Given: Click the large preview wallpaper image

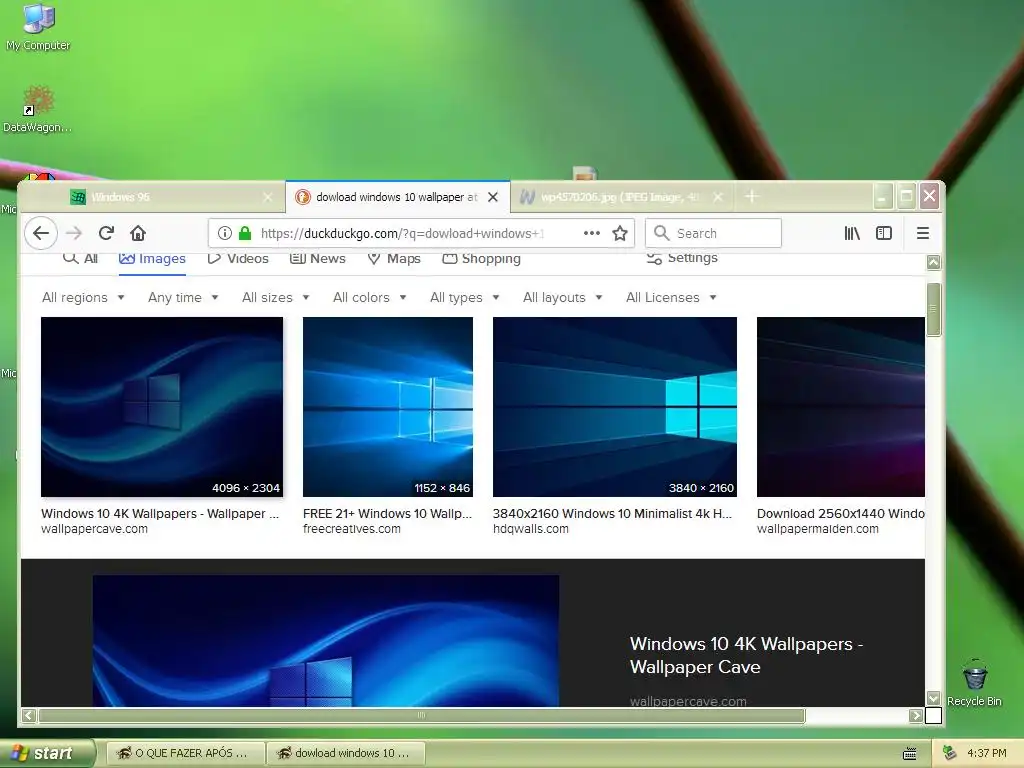Looking at the screenshot, I should [x=326, y=641].
